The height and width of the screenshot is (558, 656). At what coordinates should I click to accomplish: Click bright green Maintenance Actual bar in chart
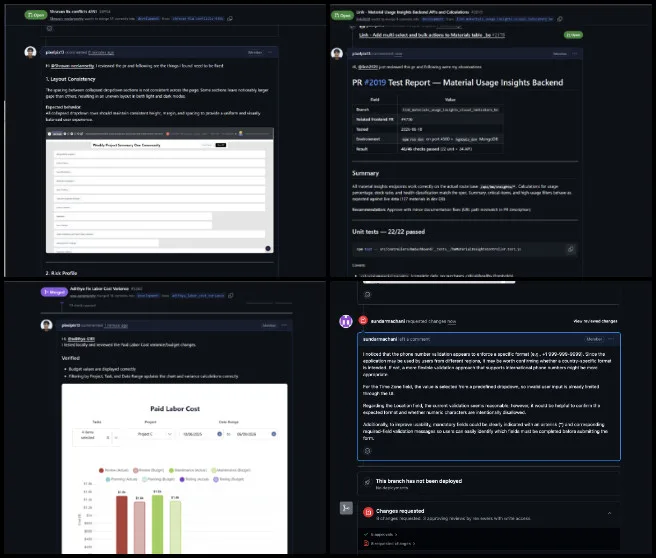157,524
